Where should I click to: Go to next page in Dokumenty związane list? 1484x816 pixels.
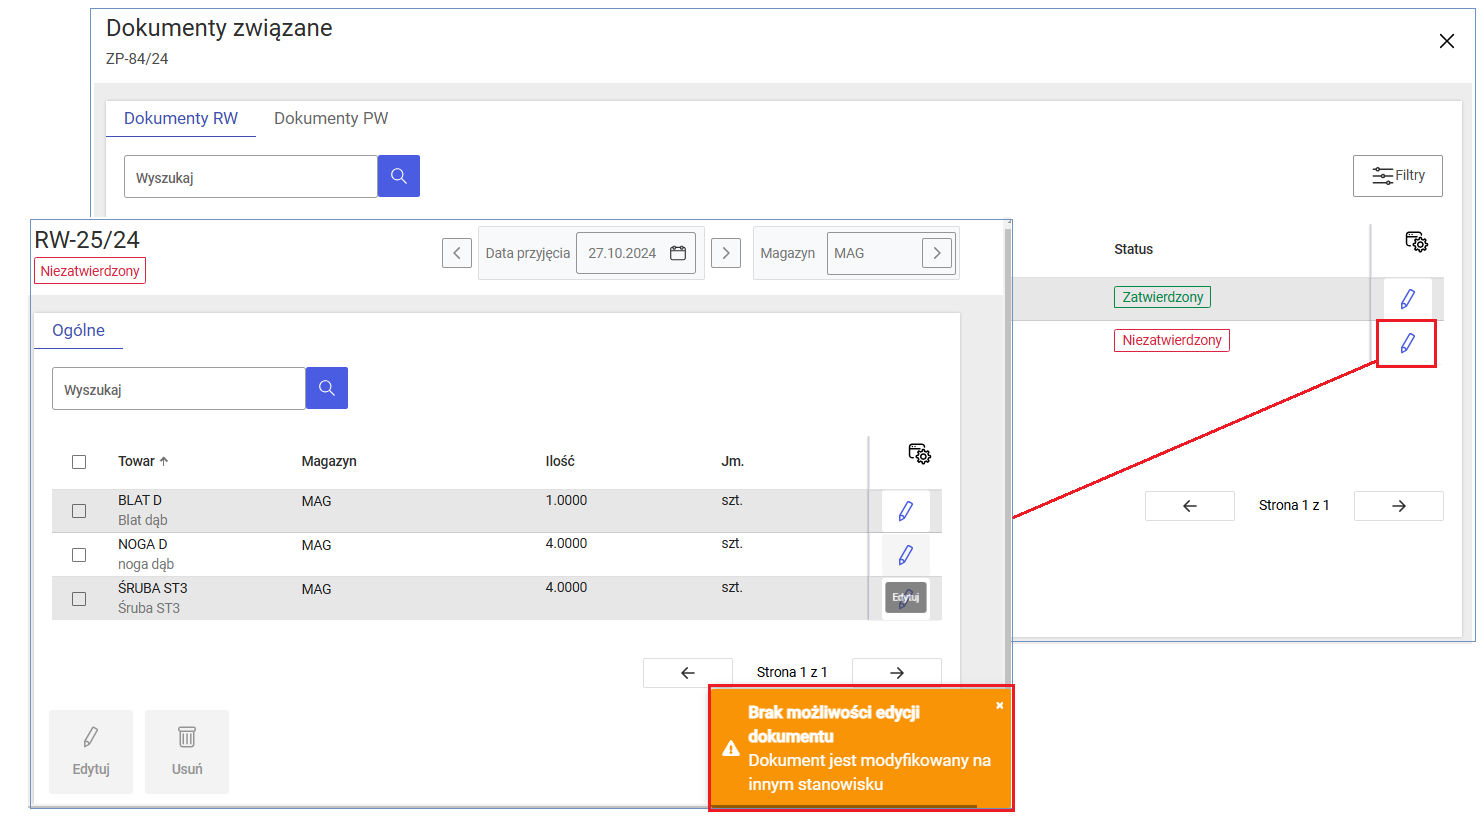pos(1399,506)
